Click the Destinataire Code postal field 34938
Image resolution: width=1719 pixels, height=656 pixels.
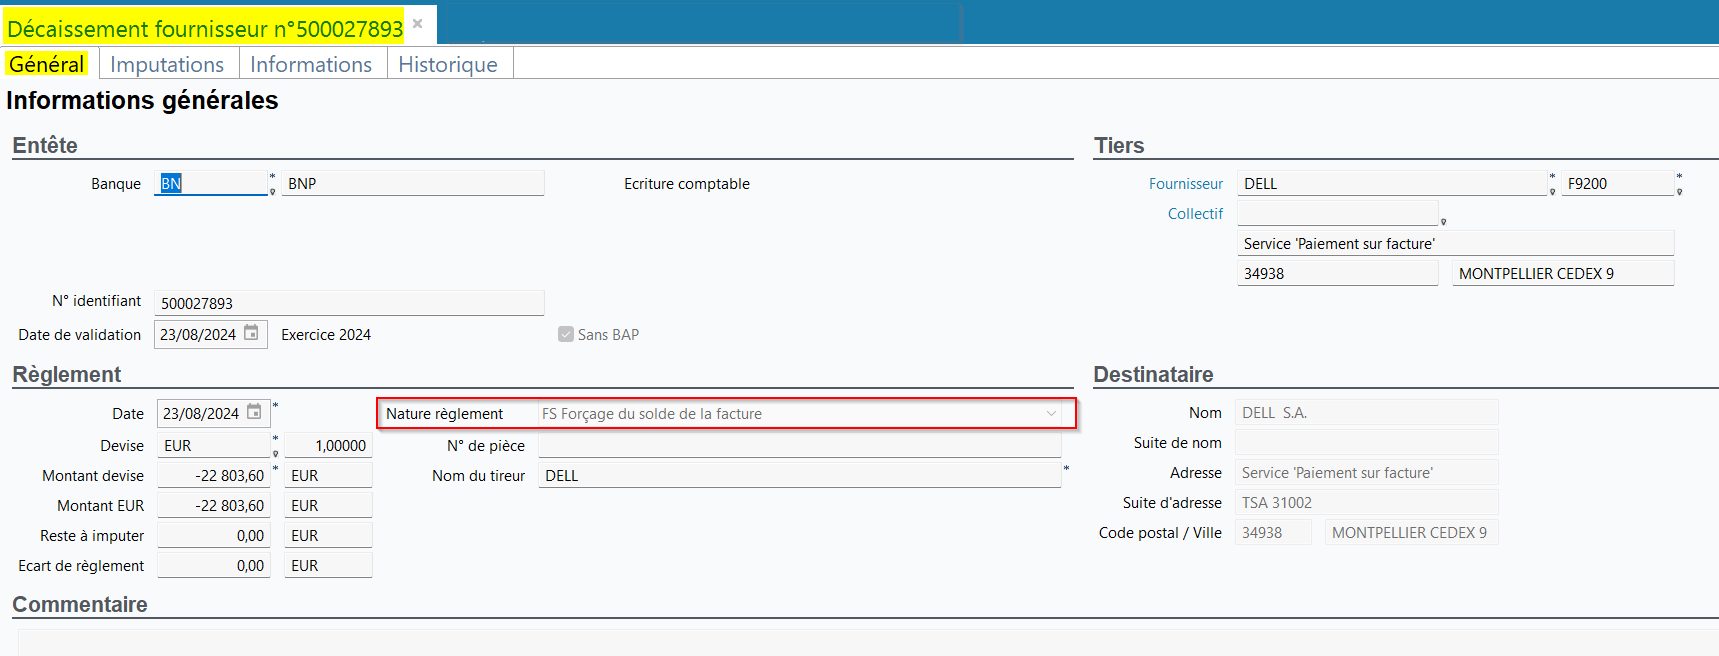pyautogui.click(x=1273, y=532)
